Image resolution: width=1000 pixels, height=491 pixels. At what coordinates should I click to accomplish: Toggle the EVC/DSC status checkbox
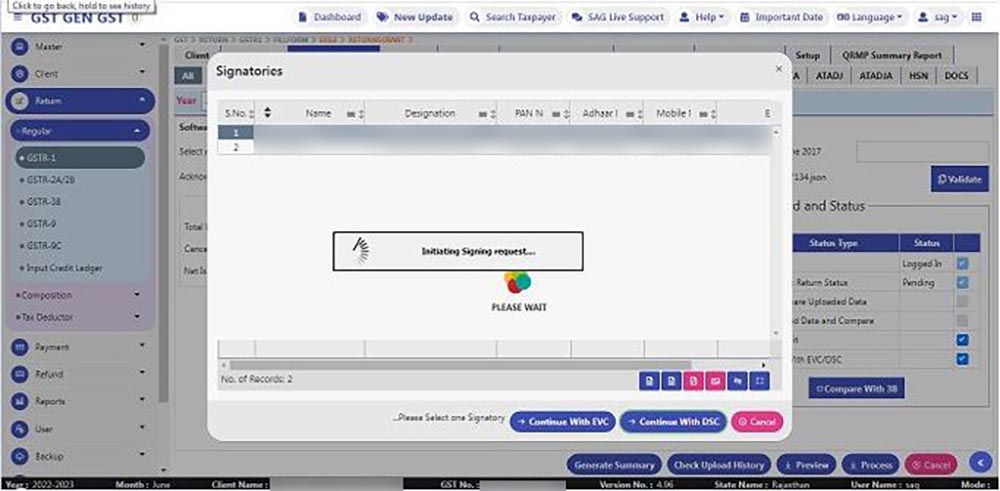[962, 359]
